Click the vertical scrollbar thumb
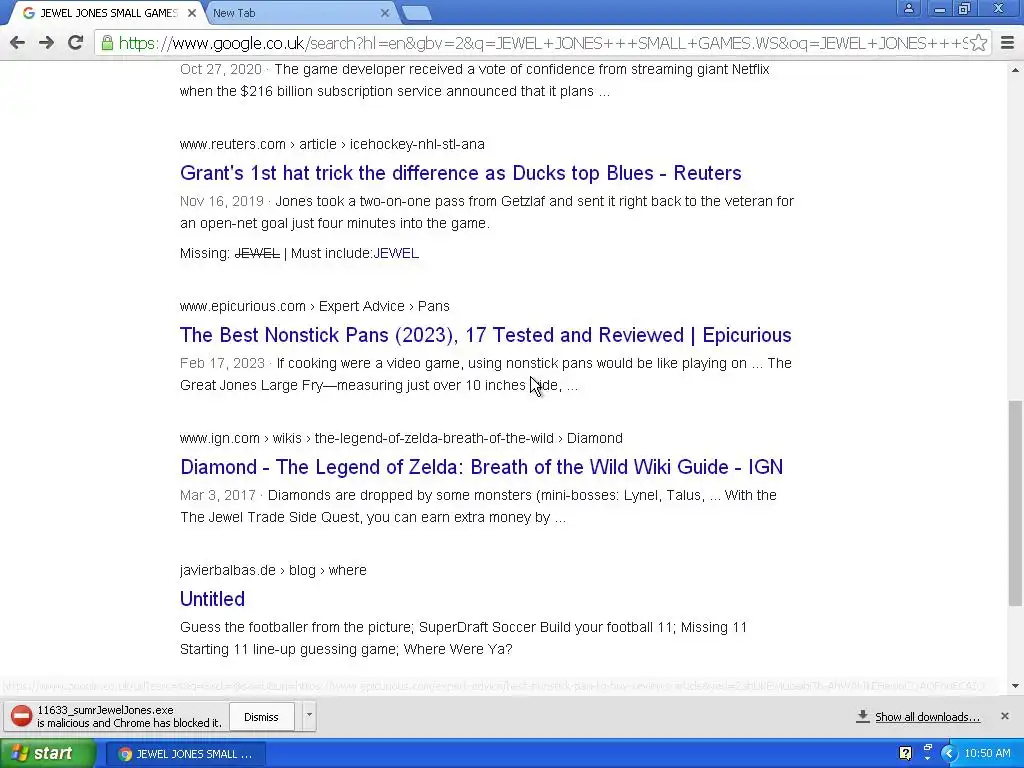Viewport: 1024px width, 768px height. 1016,504
